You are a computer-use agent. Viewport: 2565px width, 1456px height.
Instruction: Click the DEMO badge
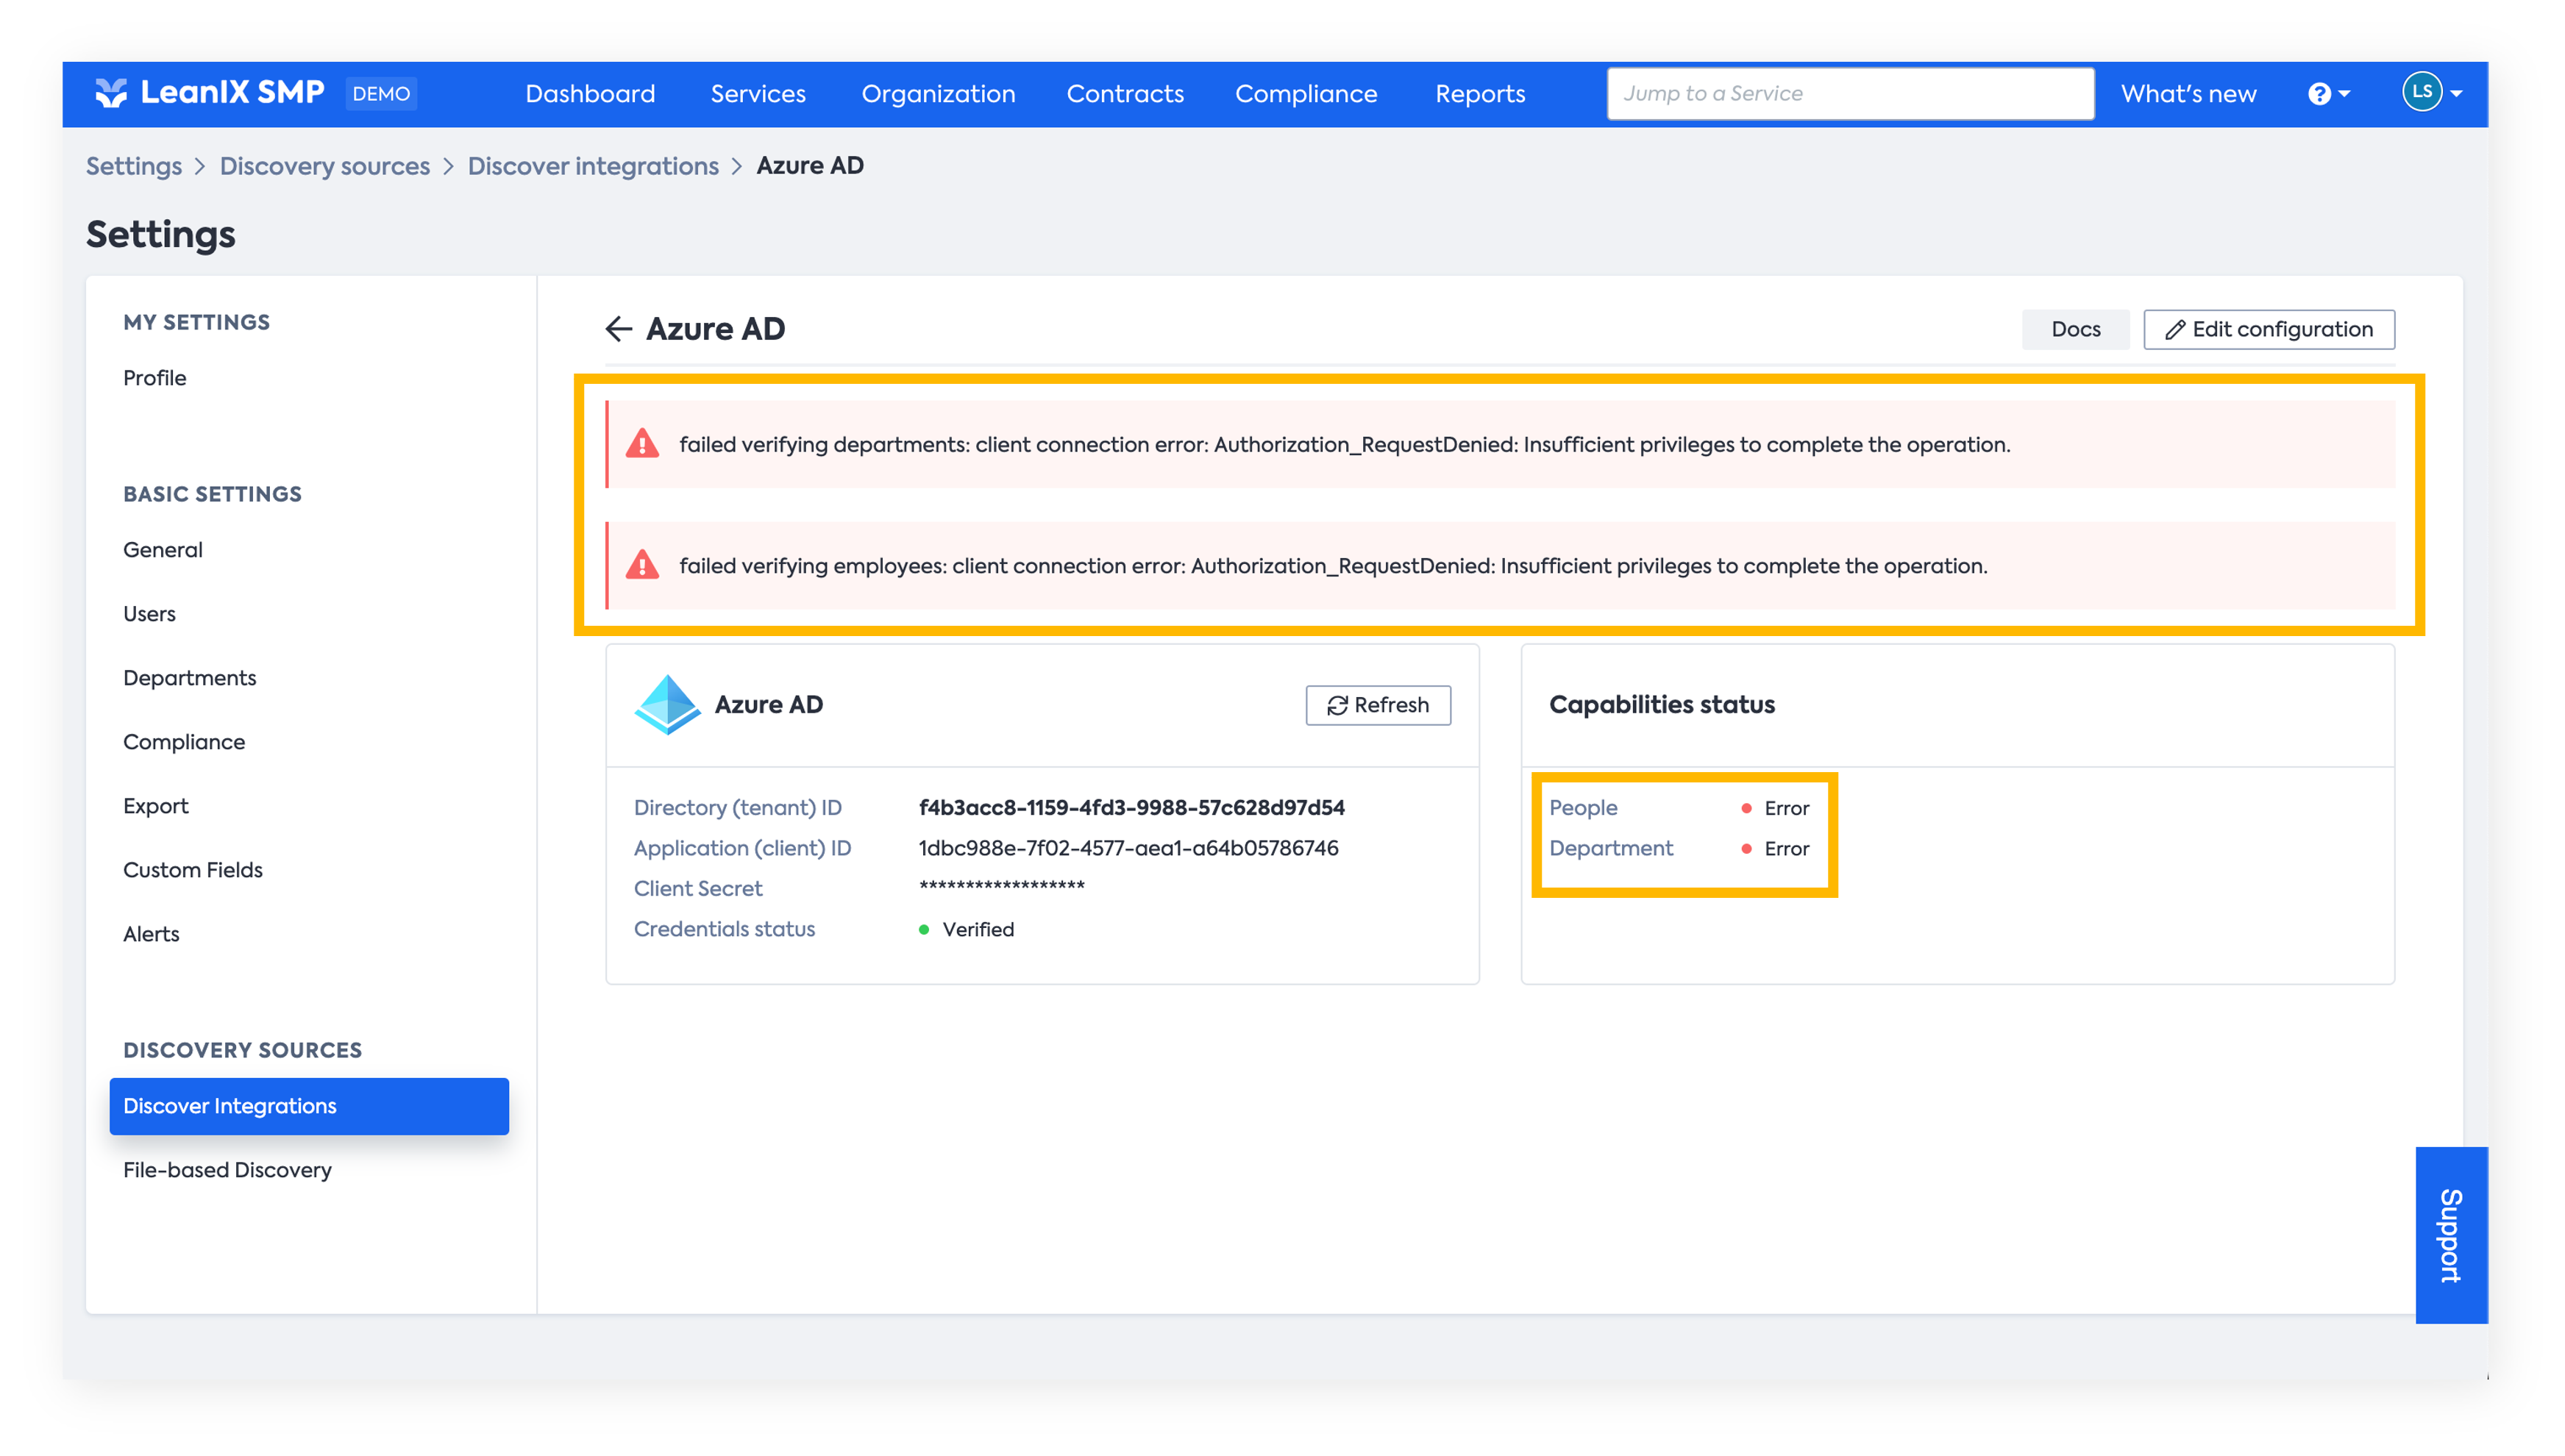point(381,94)
